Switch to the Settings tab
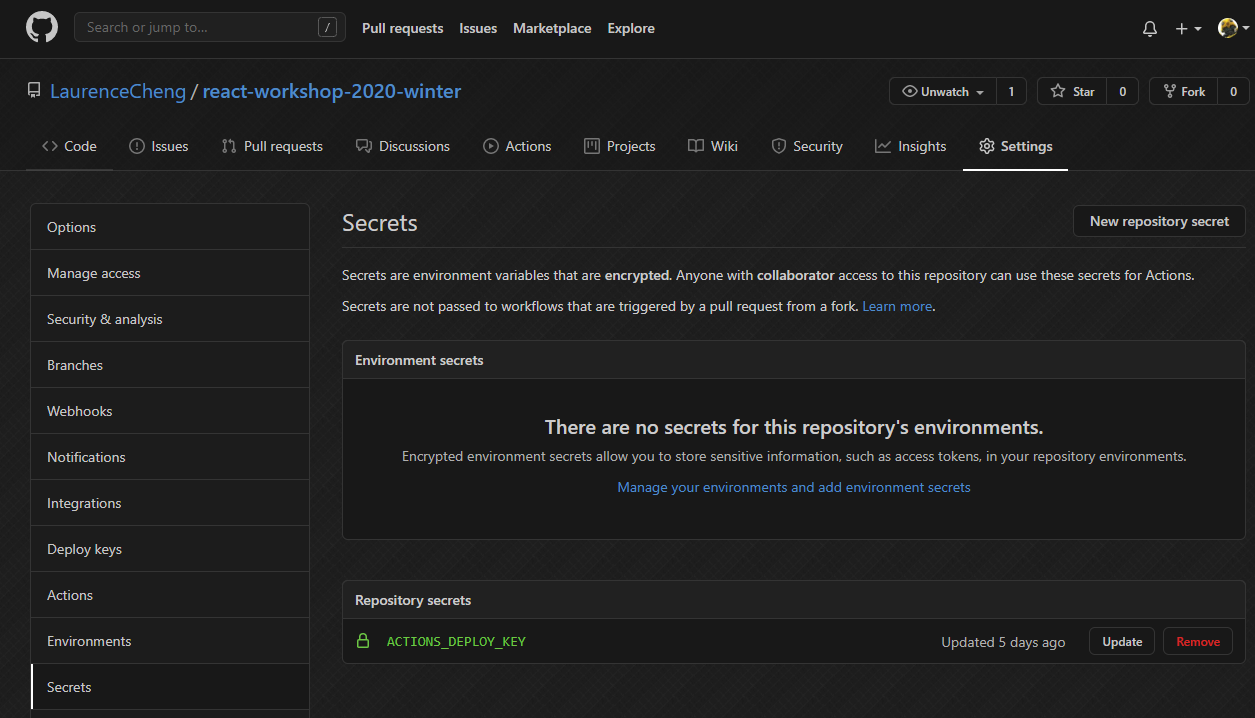Screen dimensions: 1255x718 (1015, 146)
